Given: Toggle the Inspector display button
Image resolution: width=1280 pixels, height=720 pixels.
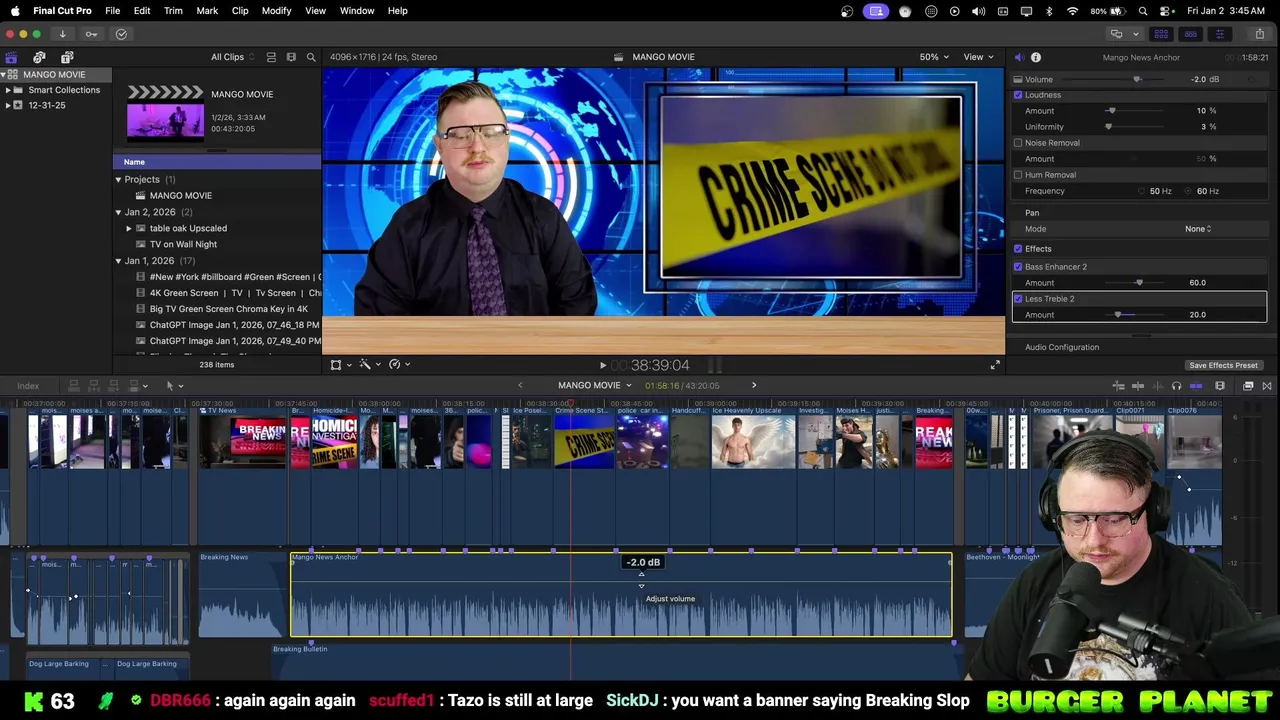Looking at the screenshot, I should (1219, 34).
